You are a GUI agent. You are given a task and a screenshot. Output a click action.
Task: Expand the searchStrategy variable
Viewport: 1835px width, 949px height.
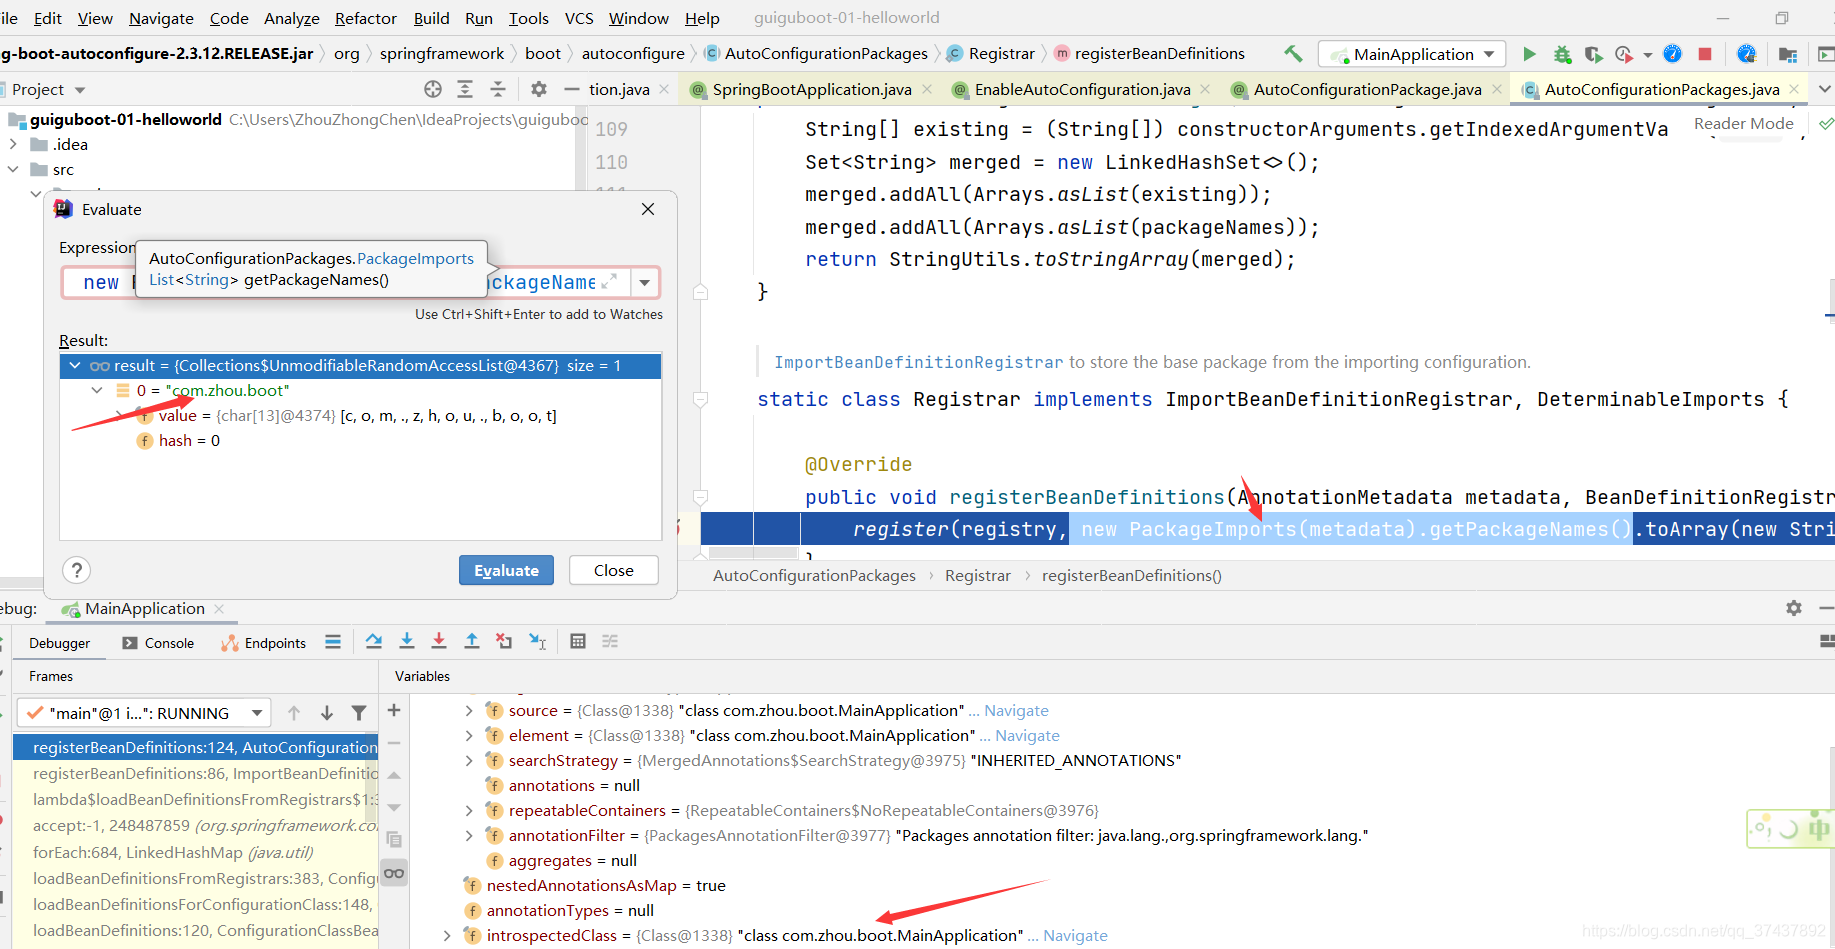tap(469, 761)
